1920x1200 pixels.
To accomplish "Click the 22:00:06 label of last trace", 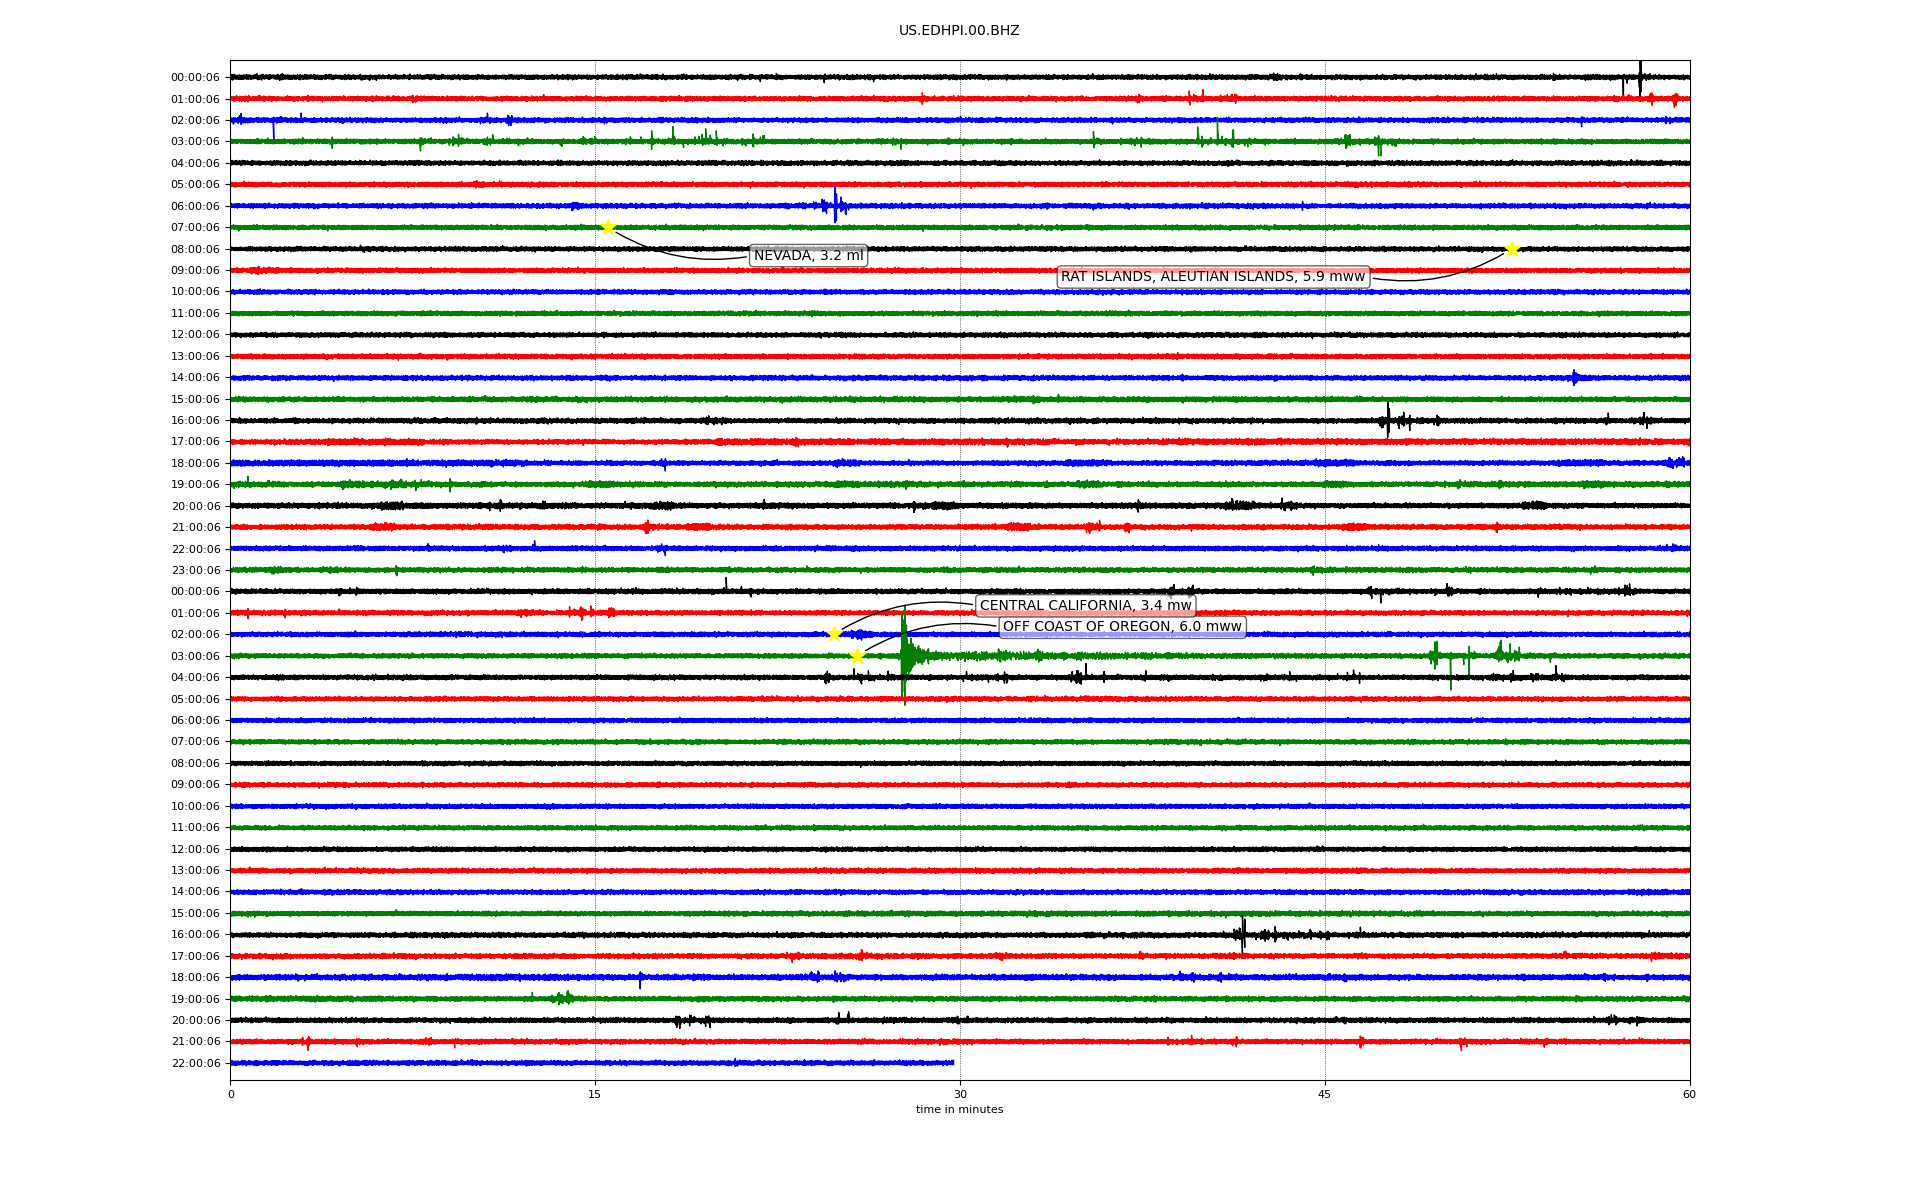I will pos(195,1064).
